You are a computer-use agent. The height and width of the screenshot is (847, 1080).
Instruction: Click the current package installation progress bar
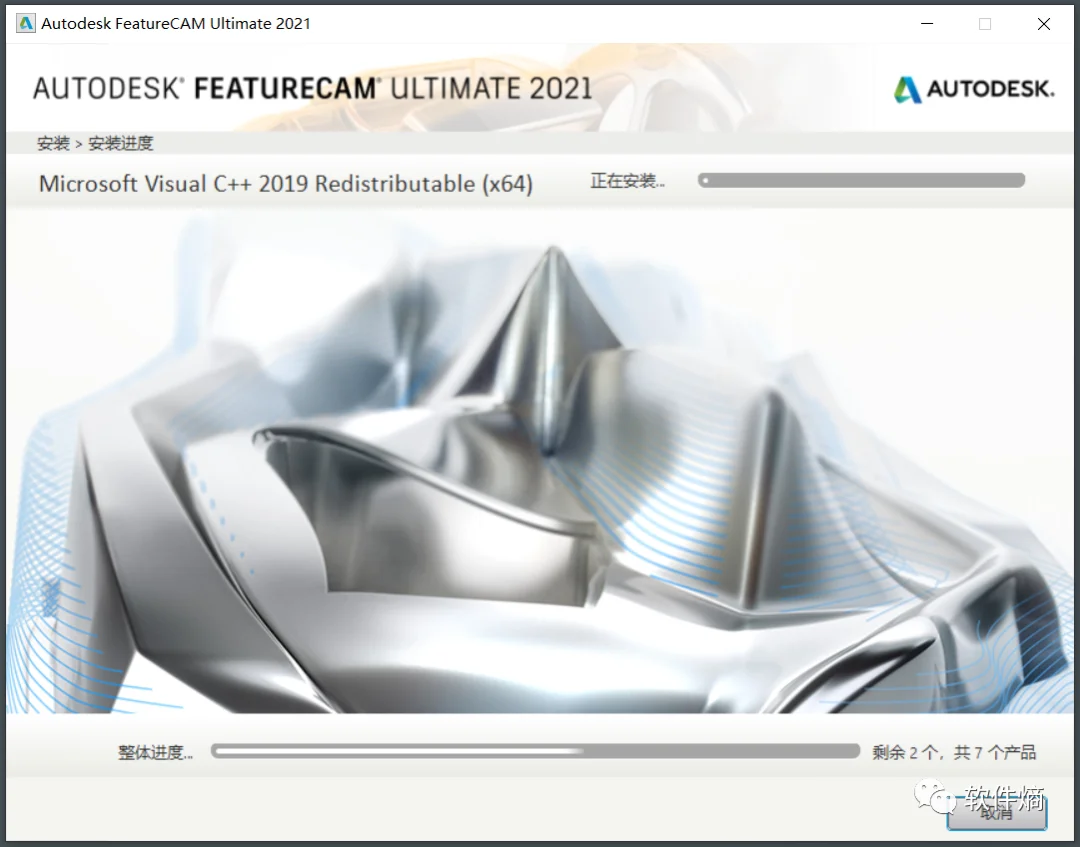point(862,180)
